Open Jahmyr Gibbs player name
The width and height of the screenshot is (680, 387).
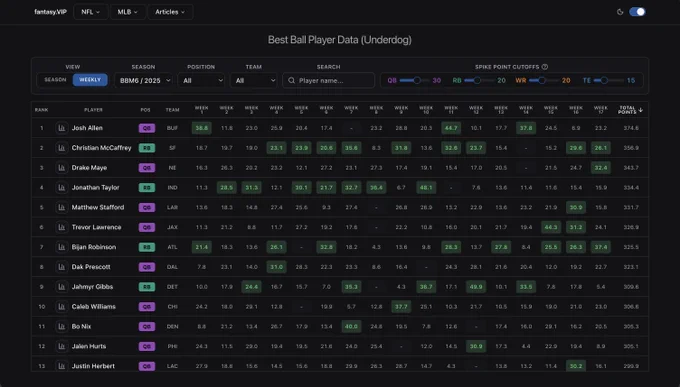[92, 287]
